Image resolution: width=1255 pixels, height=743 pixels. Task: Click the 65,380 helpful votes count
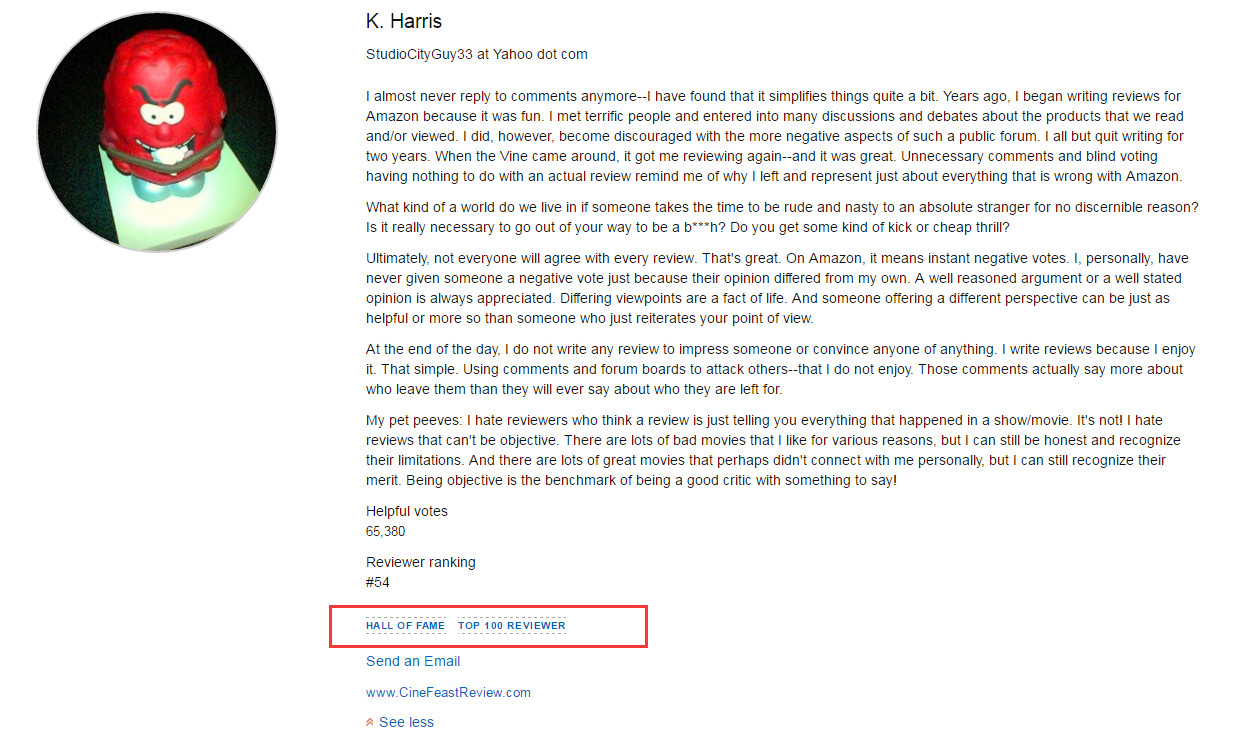(x=386, y=531)
